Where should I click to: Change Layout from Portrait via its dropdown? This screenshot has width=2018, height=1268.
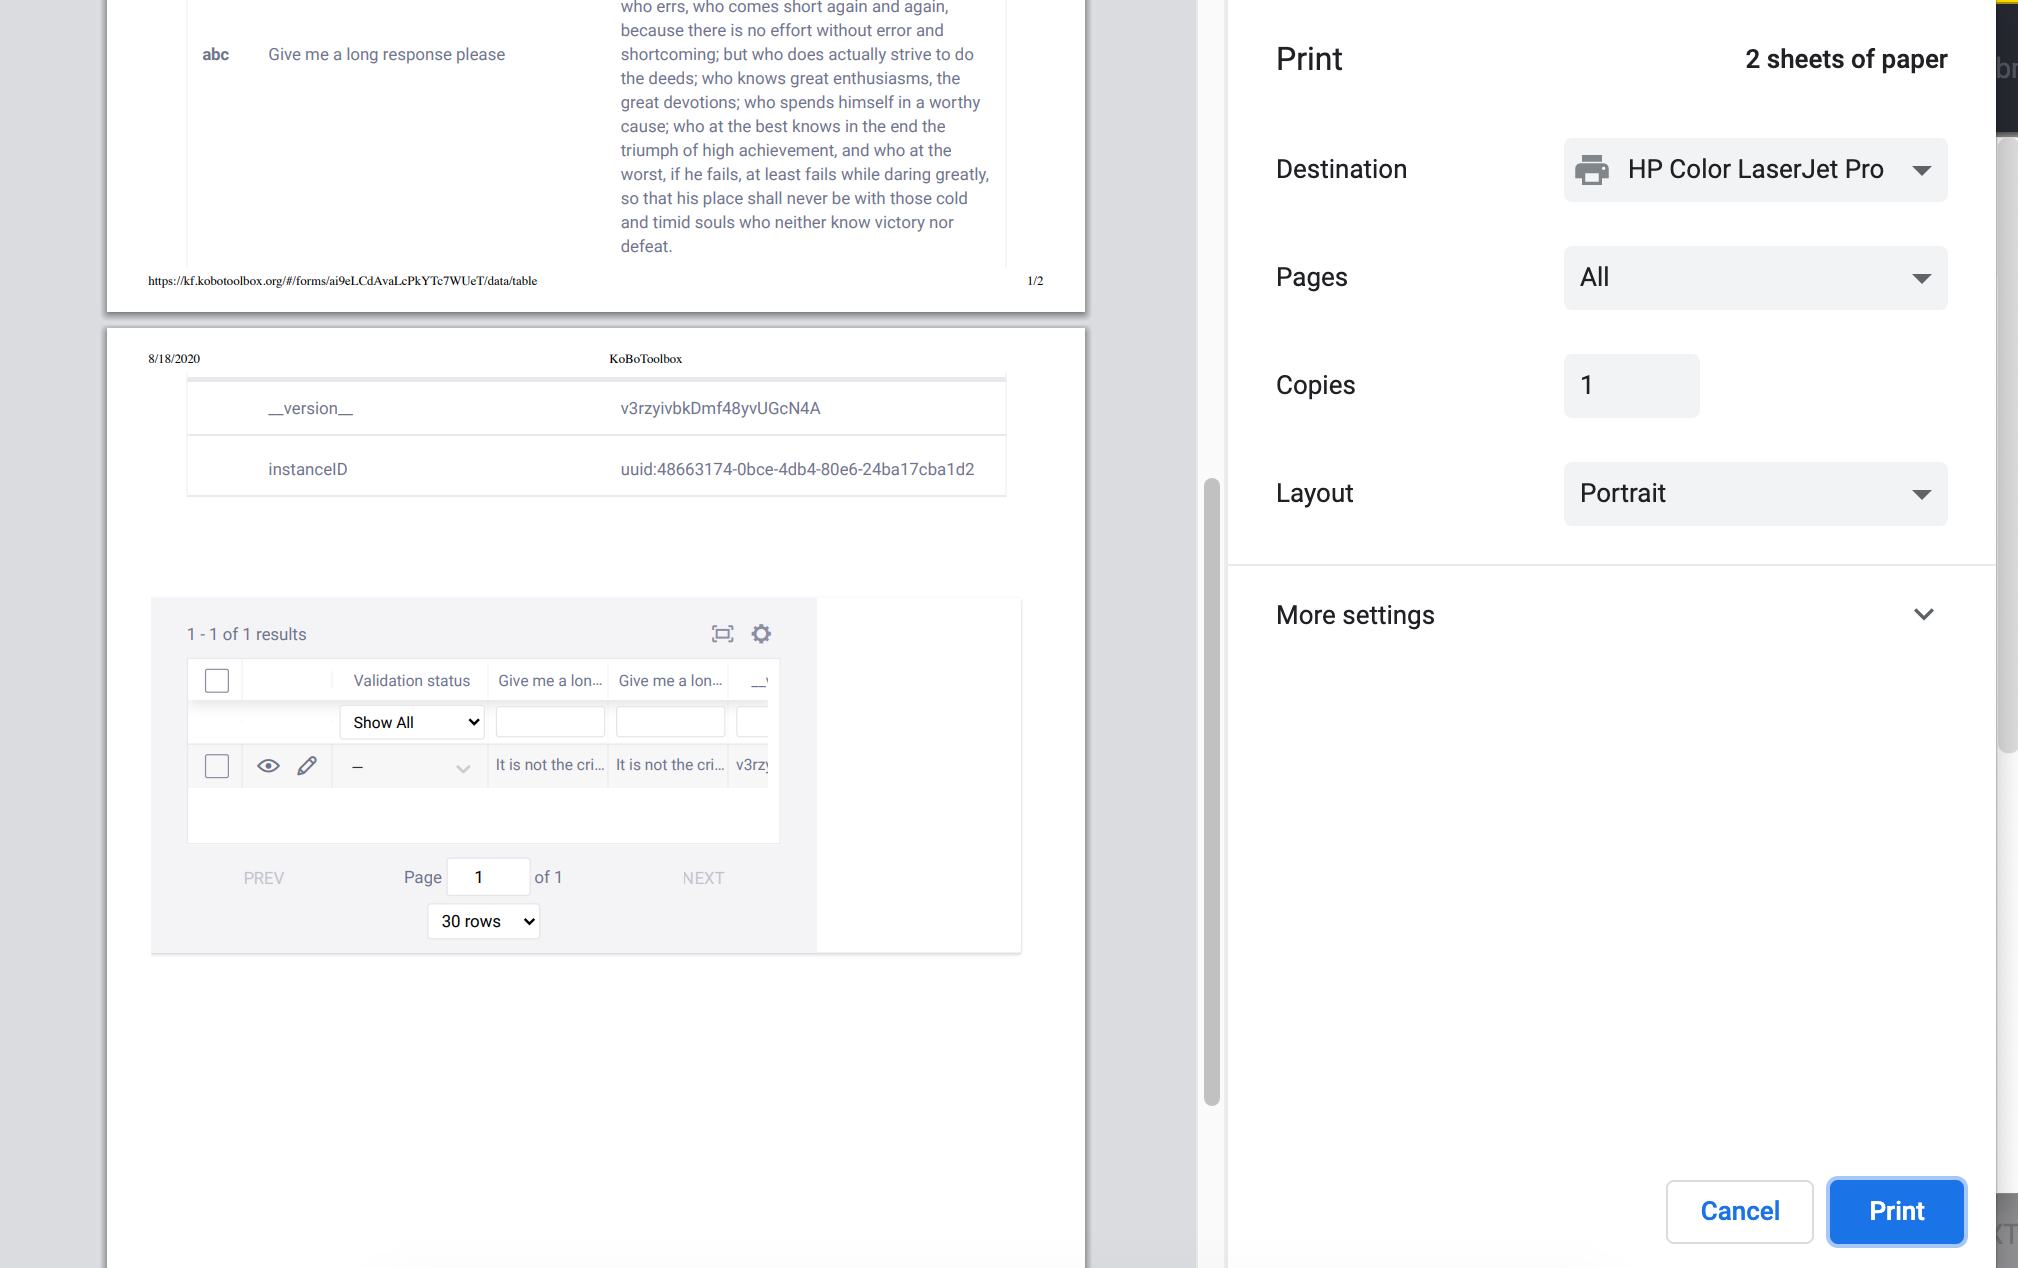[1754, 493]
